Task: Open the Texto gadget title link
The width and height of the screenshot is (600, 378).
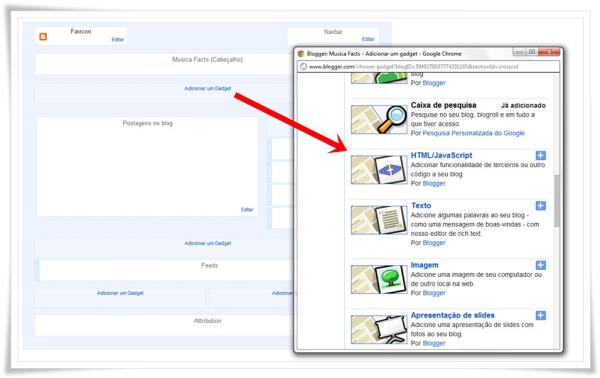Action: tap(421, 205)
